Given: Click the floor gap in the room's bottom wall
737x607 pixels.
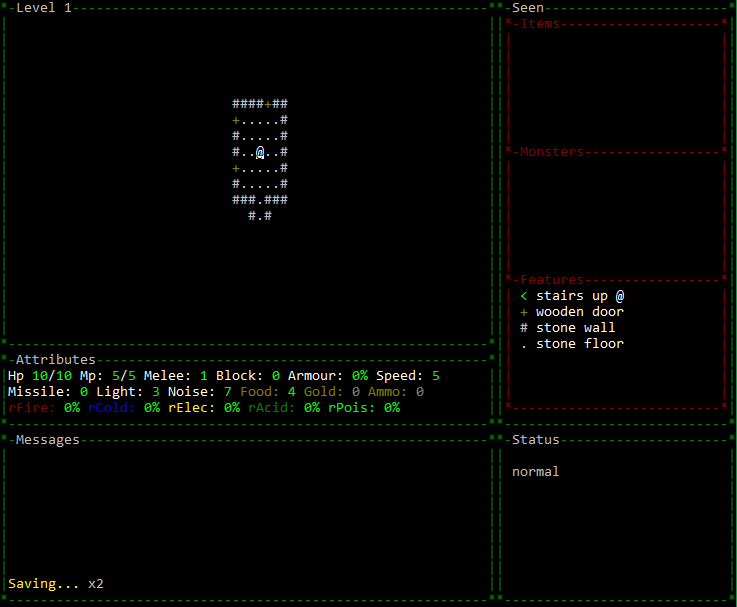Looking at the screenshot, I should click(260, 202).
